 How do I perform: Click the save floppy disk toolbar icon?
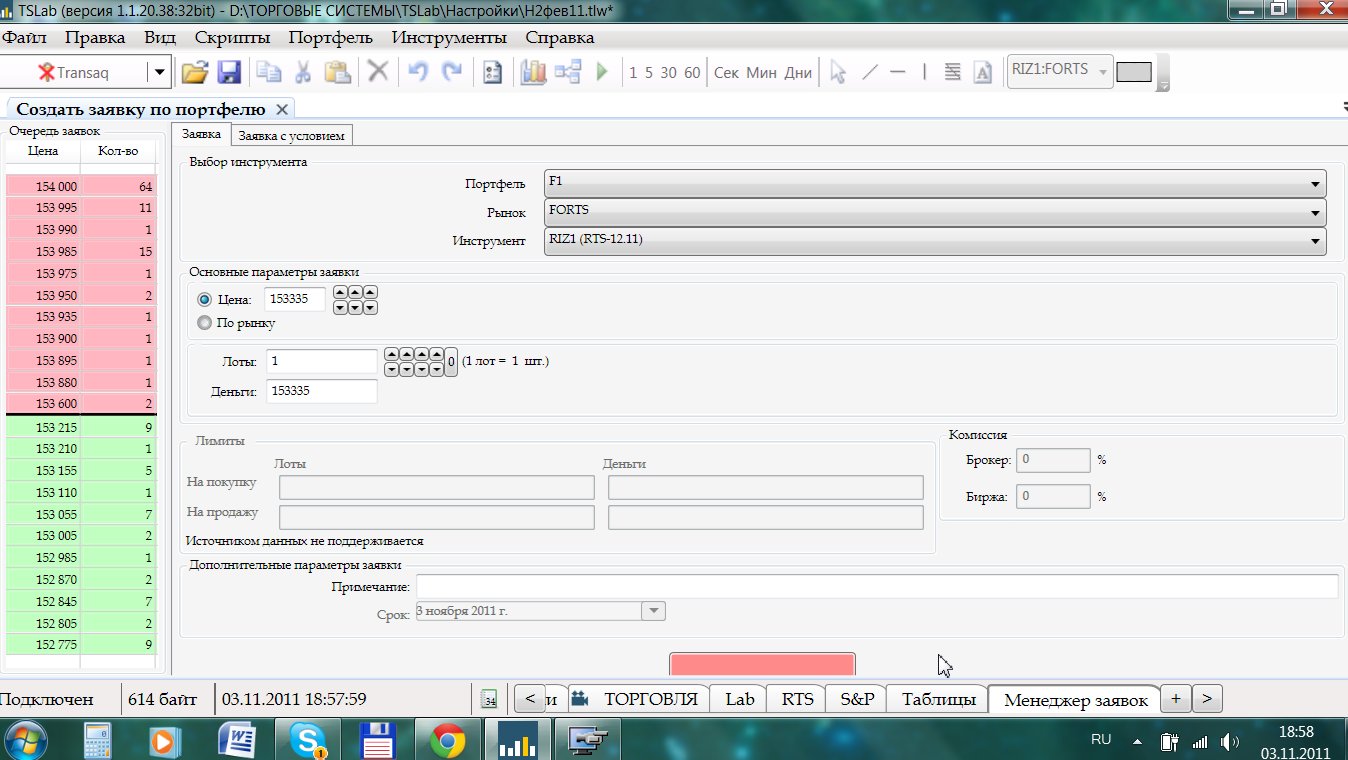tap(229, 72)
